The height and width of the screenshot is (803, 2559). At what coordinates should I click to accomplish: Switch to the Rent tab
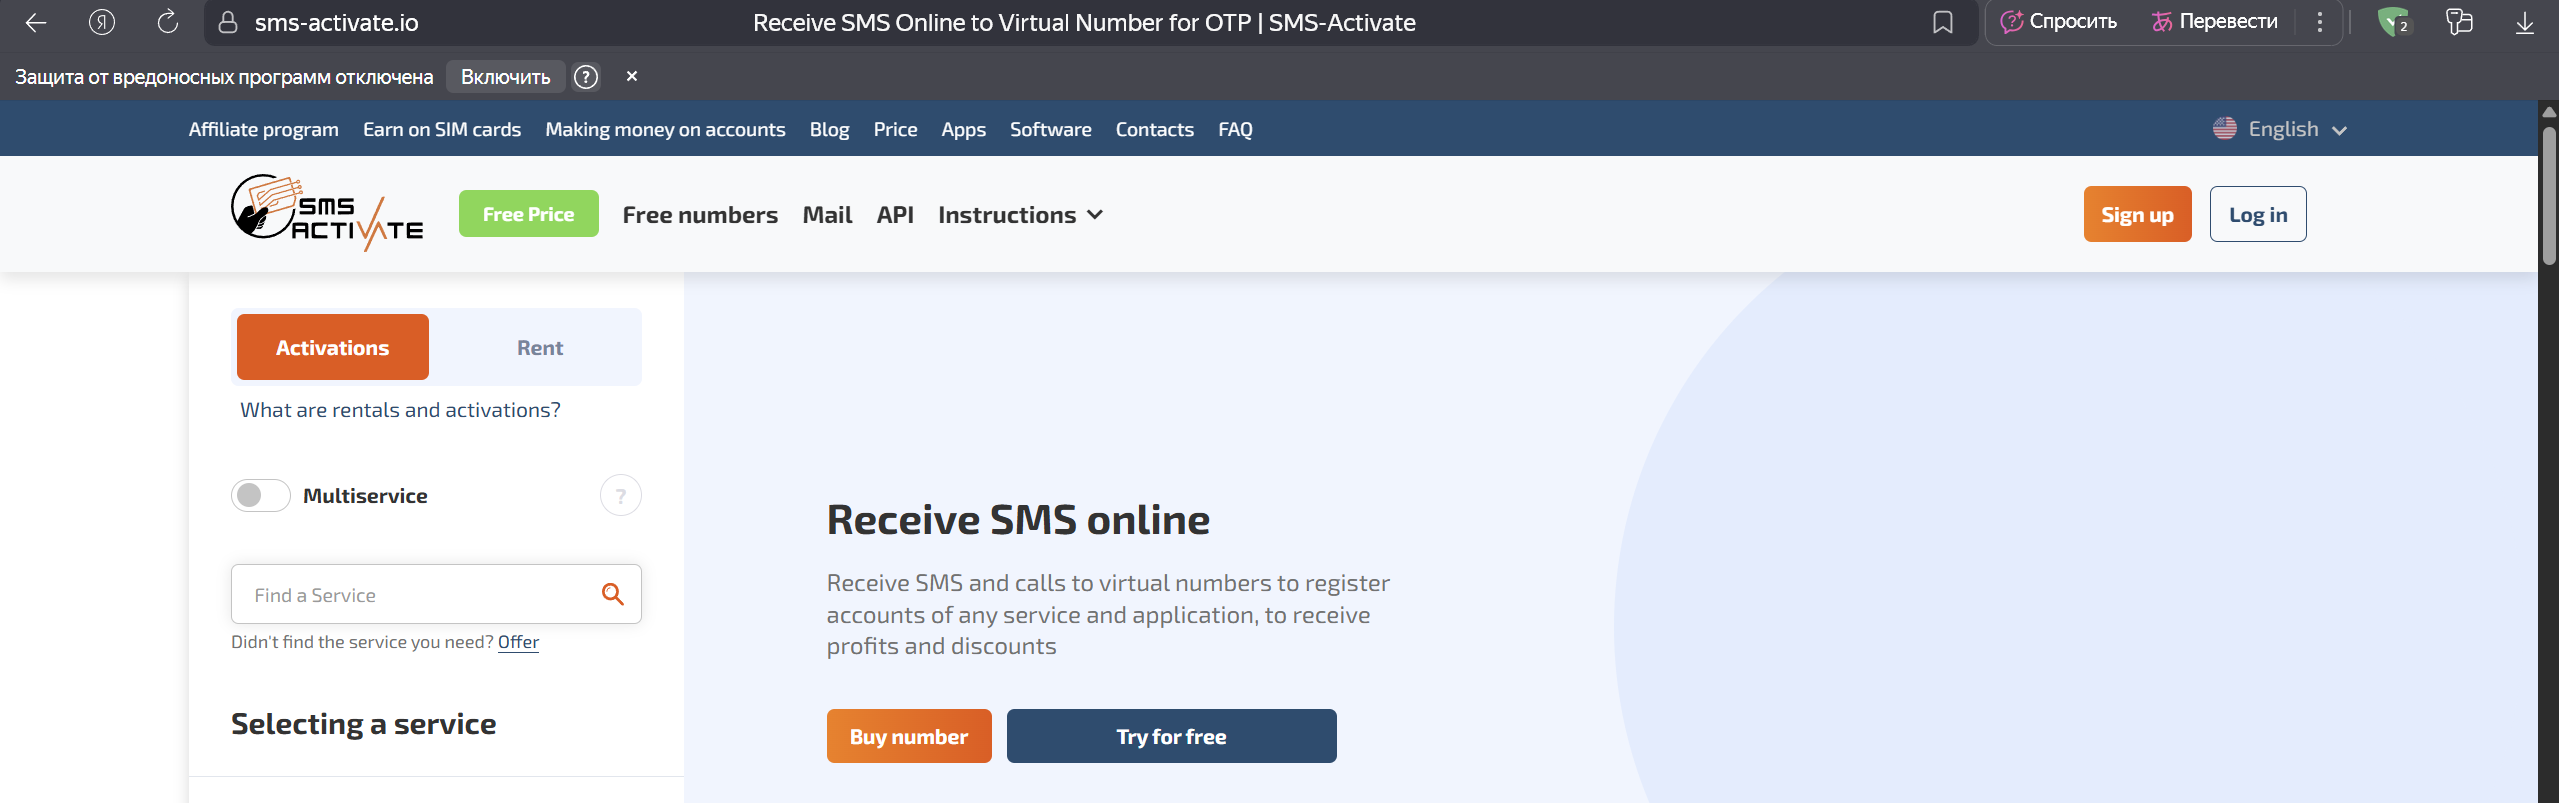point(539,347)
